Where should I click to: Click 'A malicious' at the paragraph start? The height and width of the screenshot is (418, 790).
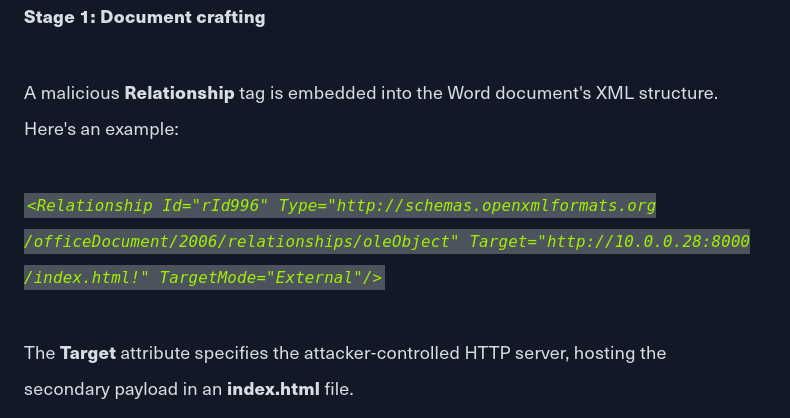[x=72, y=93]
